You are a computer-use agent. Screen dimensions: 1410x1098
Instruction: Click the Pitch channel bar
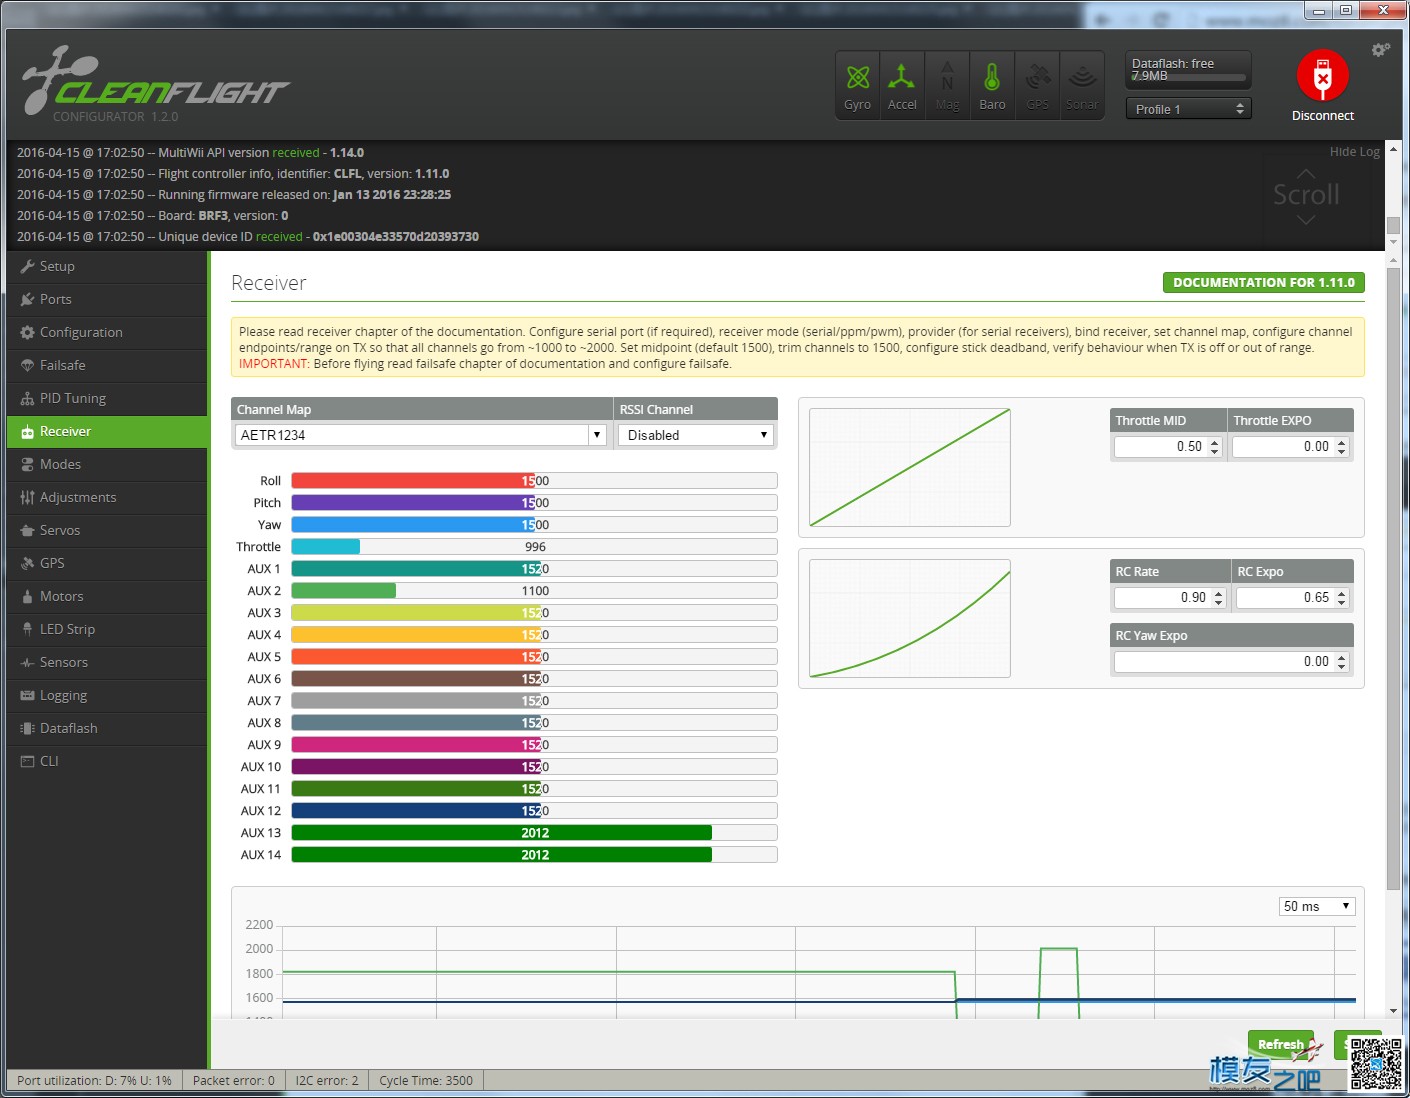pyautogui.click(x=534, y=503)
